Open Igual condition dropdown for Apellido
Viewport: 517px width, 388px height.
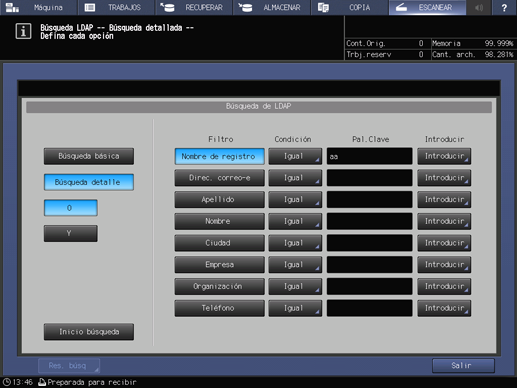(295, 200)
